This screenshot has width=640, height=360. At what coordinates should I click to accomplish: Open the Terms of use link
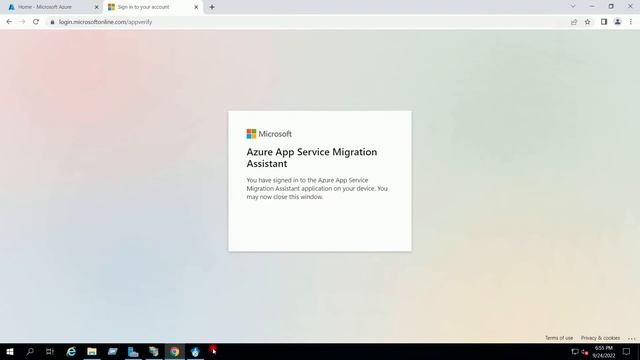pos(559,338)
